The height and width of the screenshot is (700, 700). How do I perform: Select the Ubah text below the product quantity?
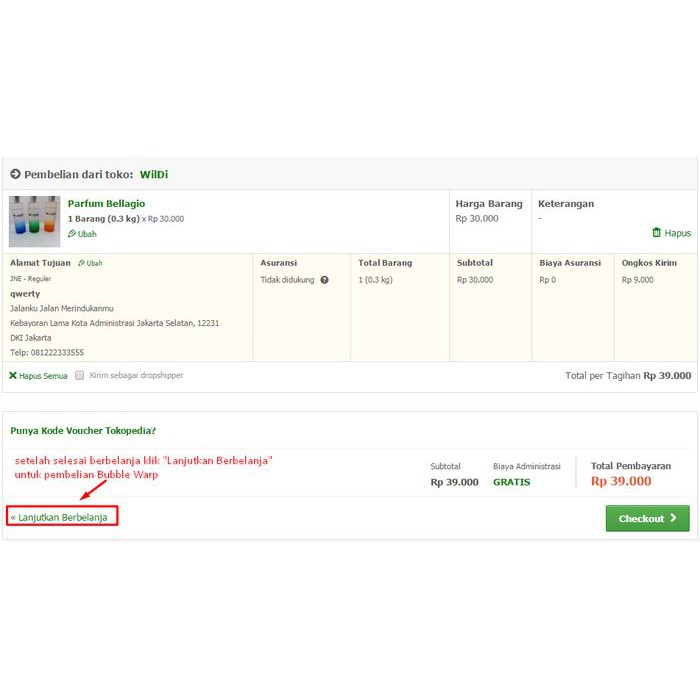point(87,234)
